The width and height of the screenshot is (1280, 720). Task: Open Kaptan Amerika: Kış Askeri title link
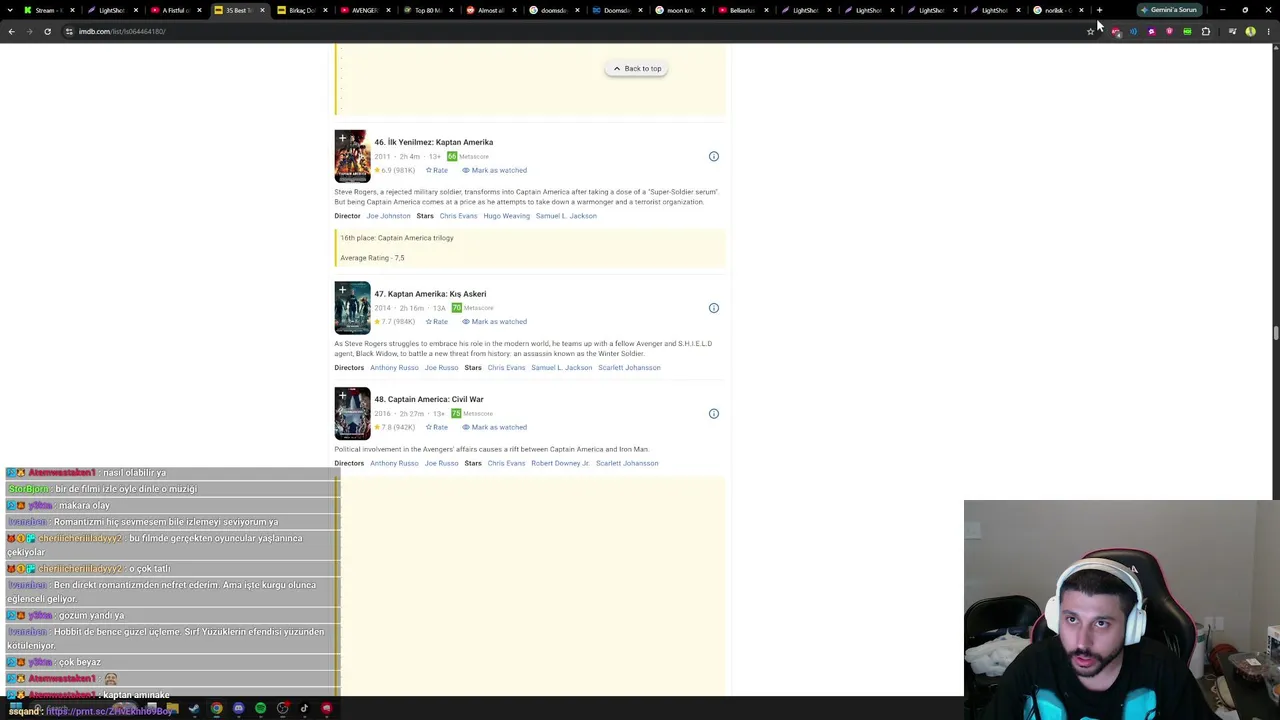[430, 294]
